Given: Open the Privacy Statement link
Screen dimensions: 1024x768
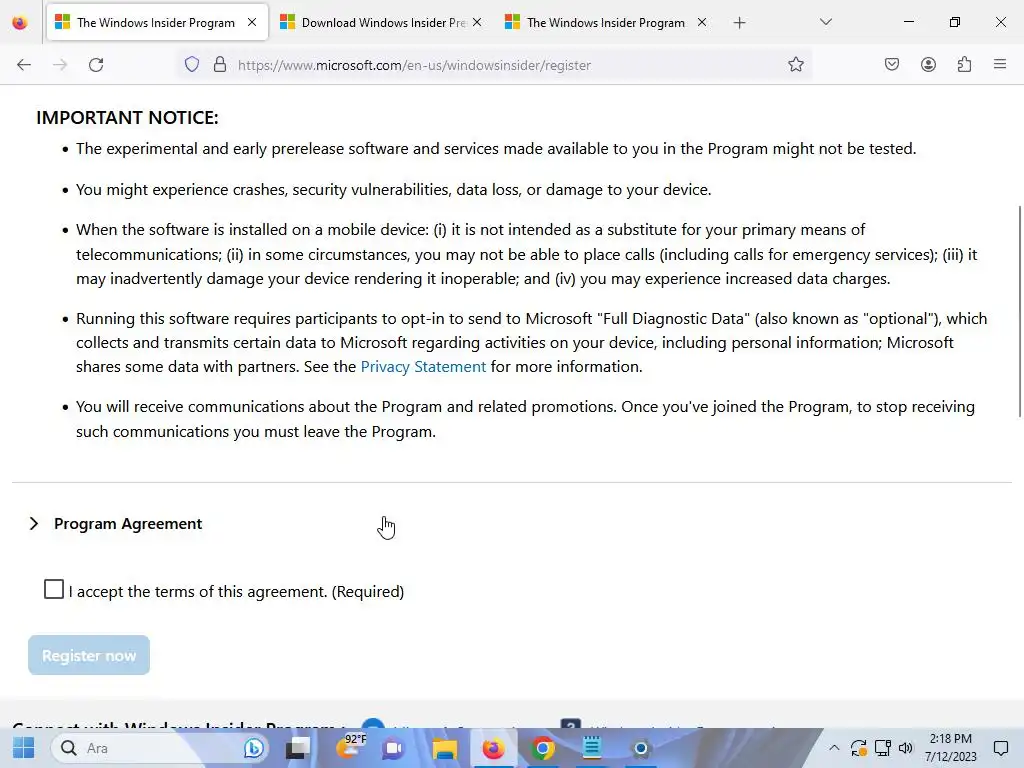Looking at the screenshot, I should (x=423, y=367).
